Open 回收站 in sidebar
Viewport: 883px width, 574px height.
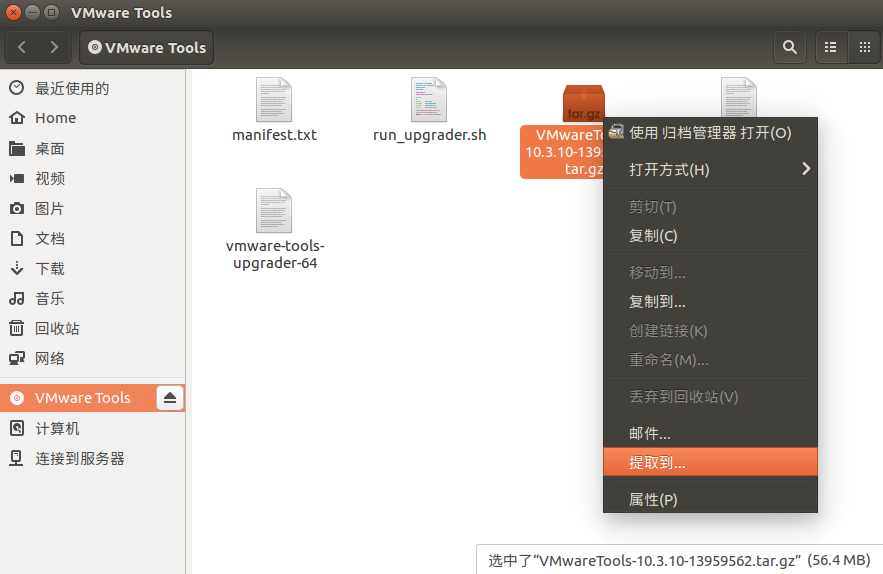tap(93, 328)
